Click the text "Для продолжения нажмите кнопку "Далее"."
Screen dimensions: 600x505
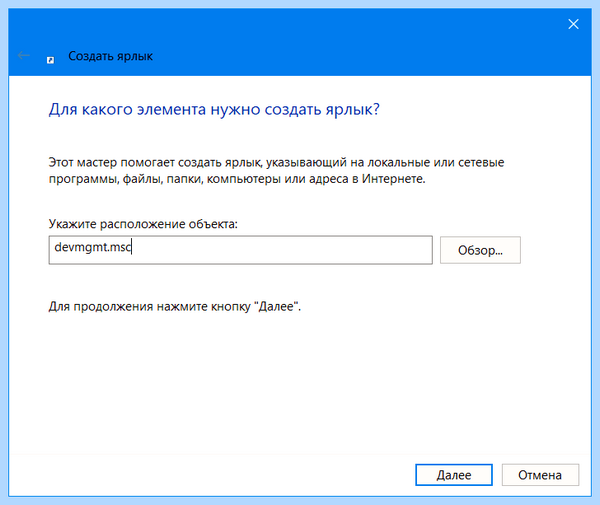tap(175, 306)
